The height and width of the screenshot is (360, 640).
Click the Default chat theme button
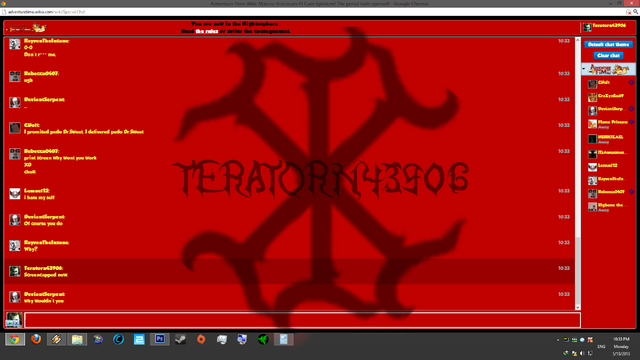click(608, 44)
